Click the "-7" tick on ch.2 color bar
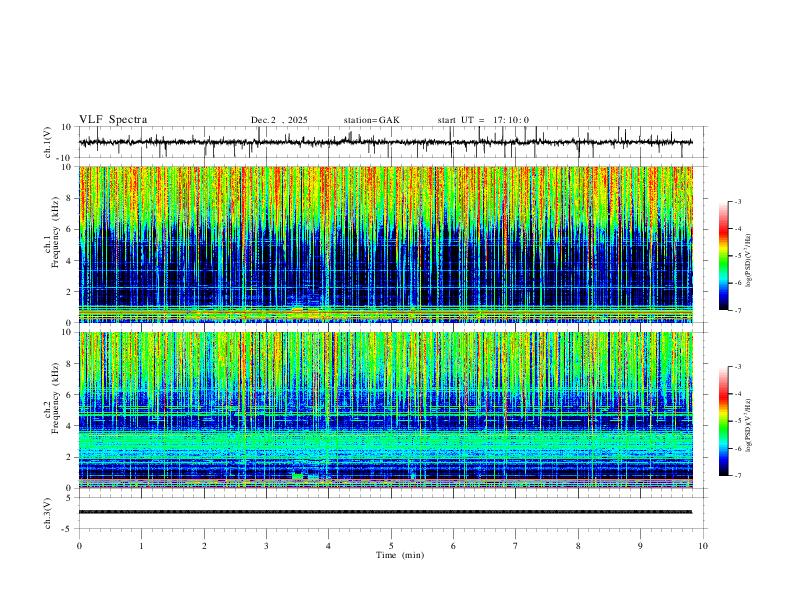Viewport: 792px width, 612px height. [x=738, y=476]
